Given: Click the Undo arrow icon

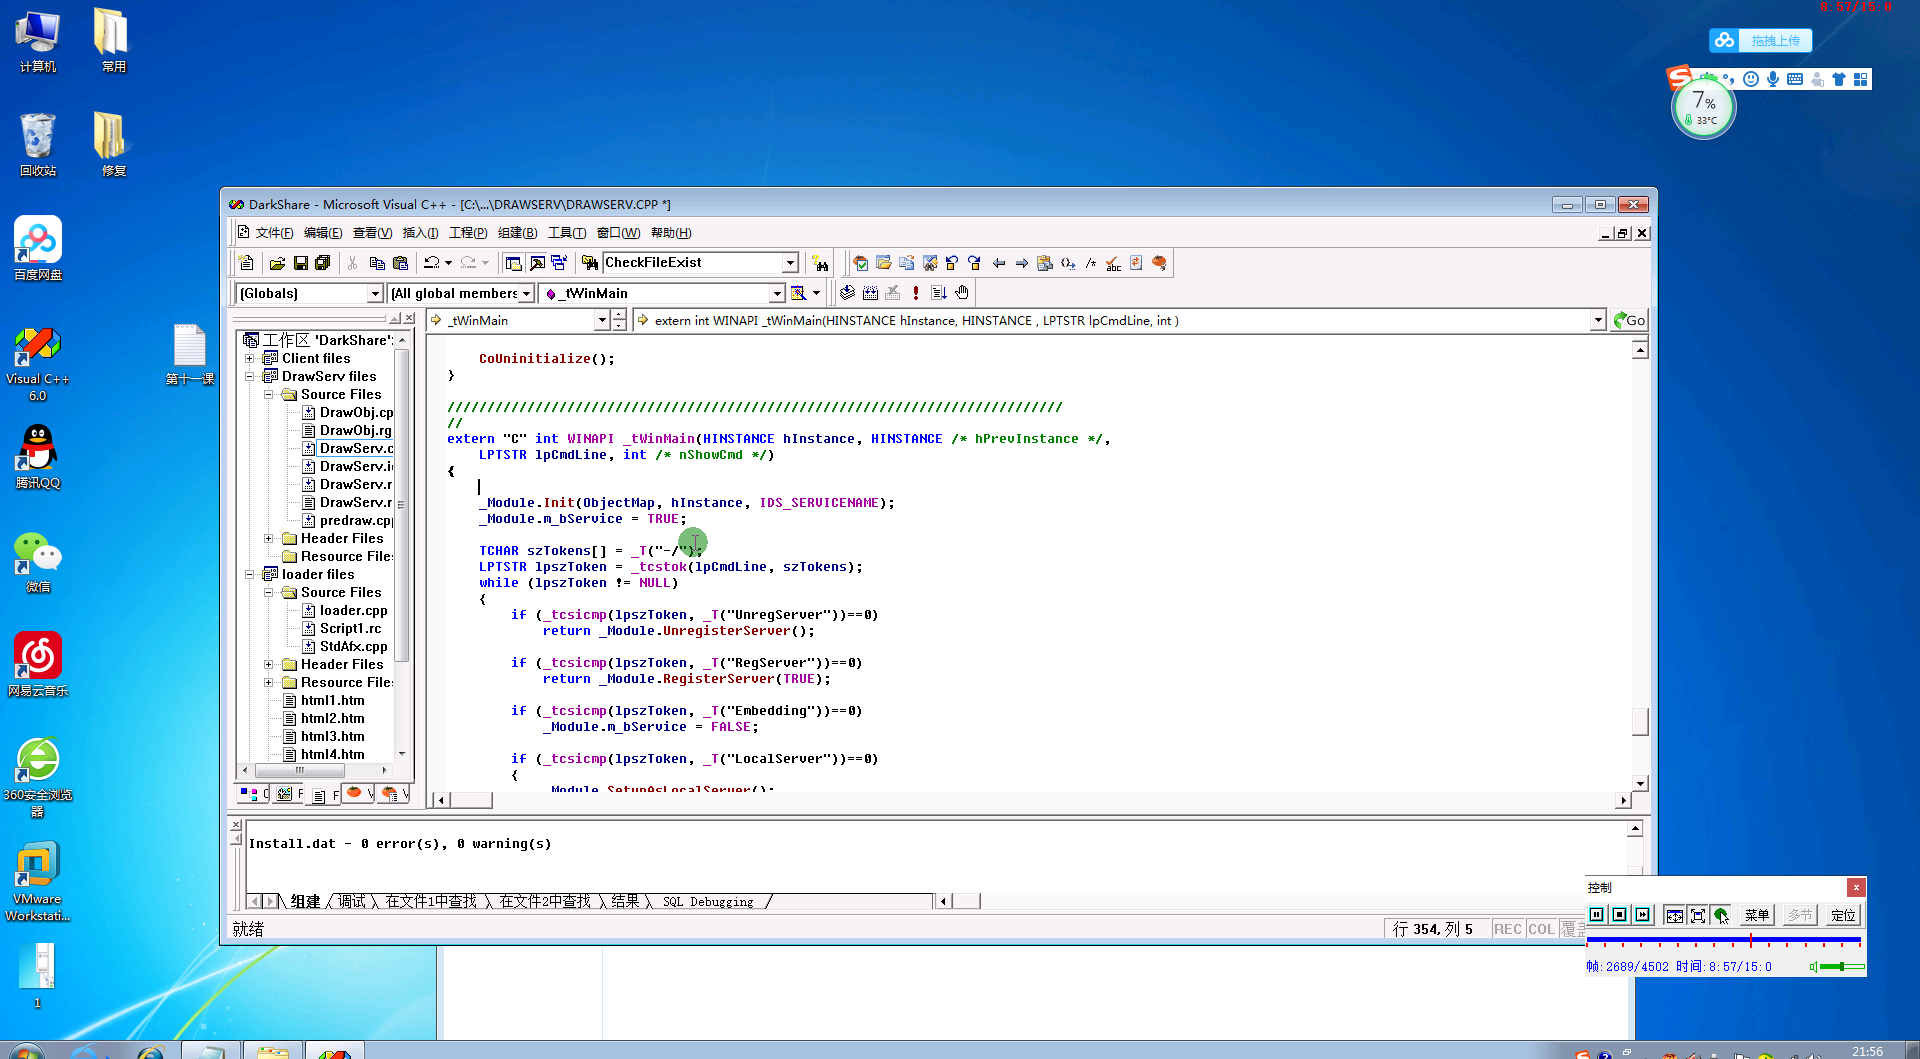Looking at the screenshot, I should 431,263.
